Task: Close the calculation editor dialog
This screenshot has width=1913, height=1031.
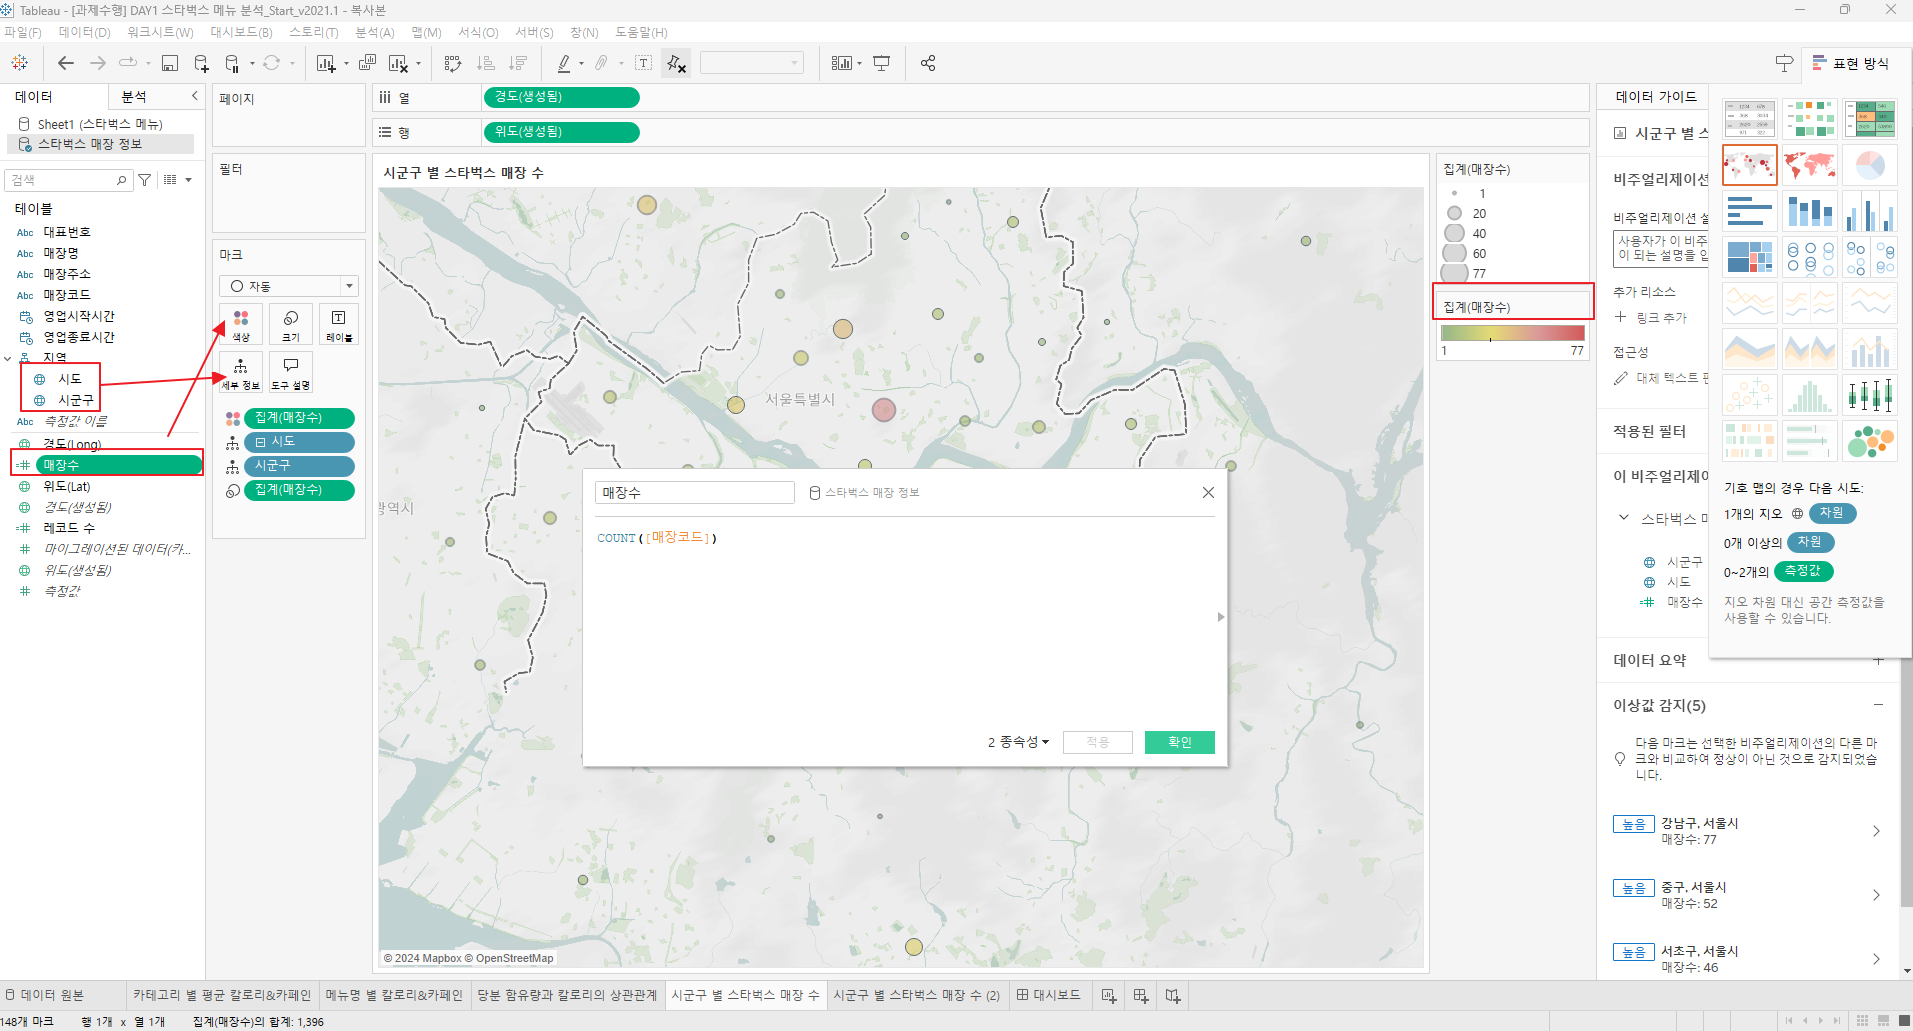Action: 1208,492
